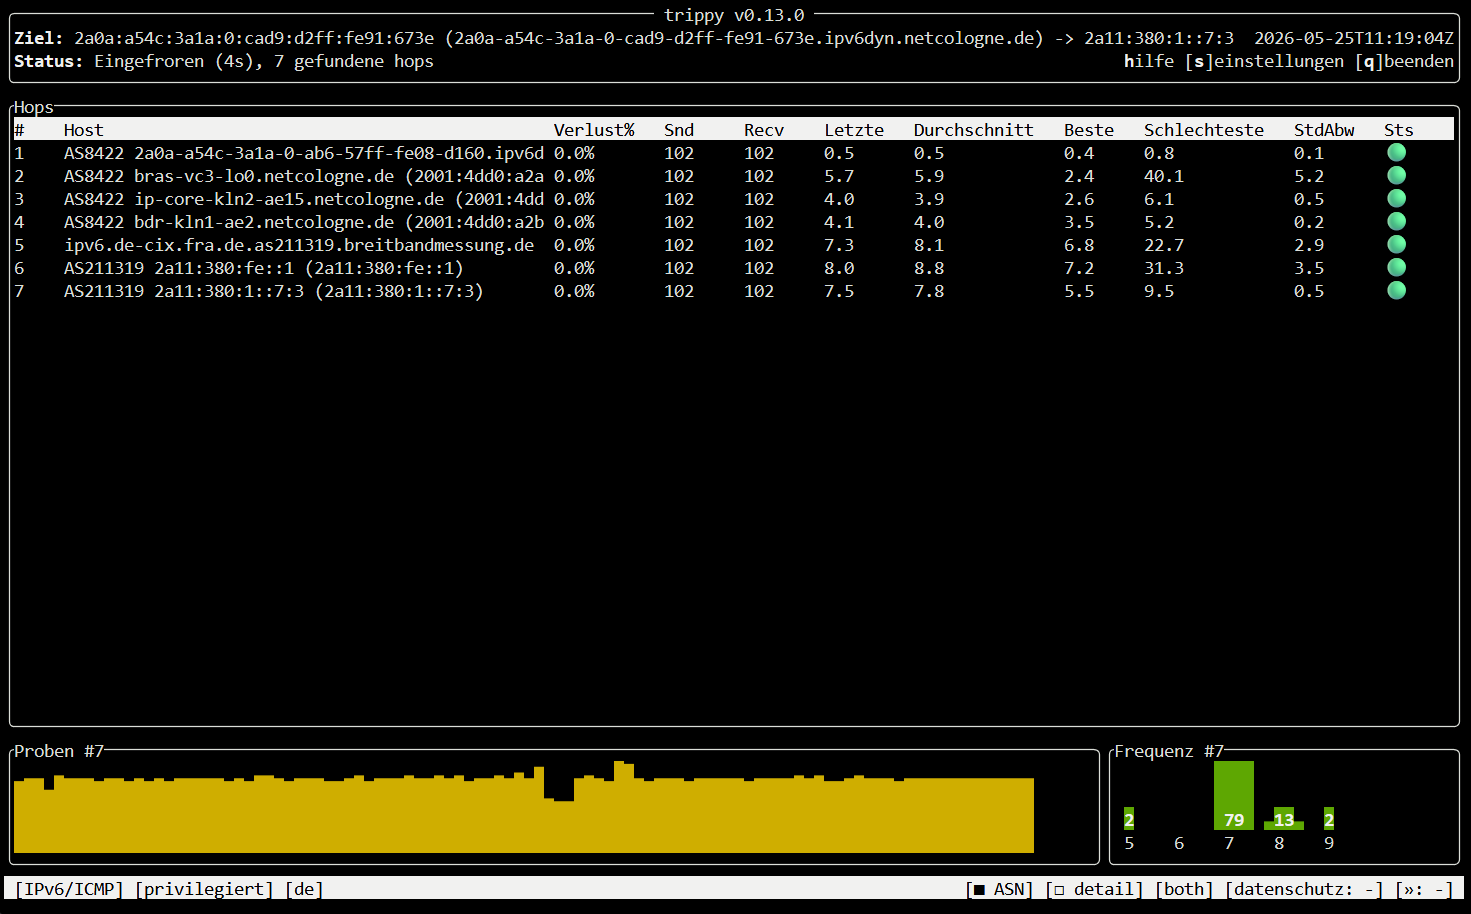Click the best latency value 6.8
The image size is (1471, 914).
click(1079, 245)
